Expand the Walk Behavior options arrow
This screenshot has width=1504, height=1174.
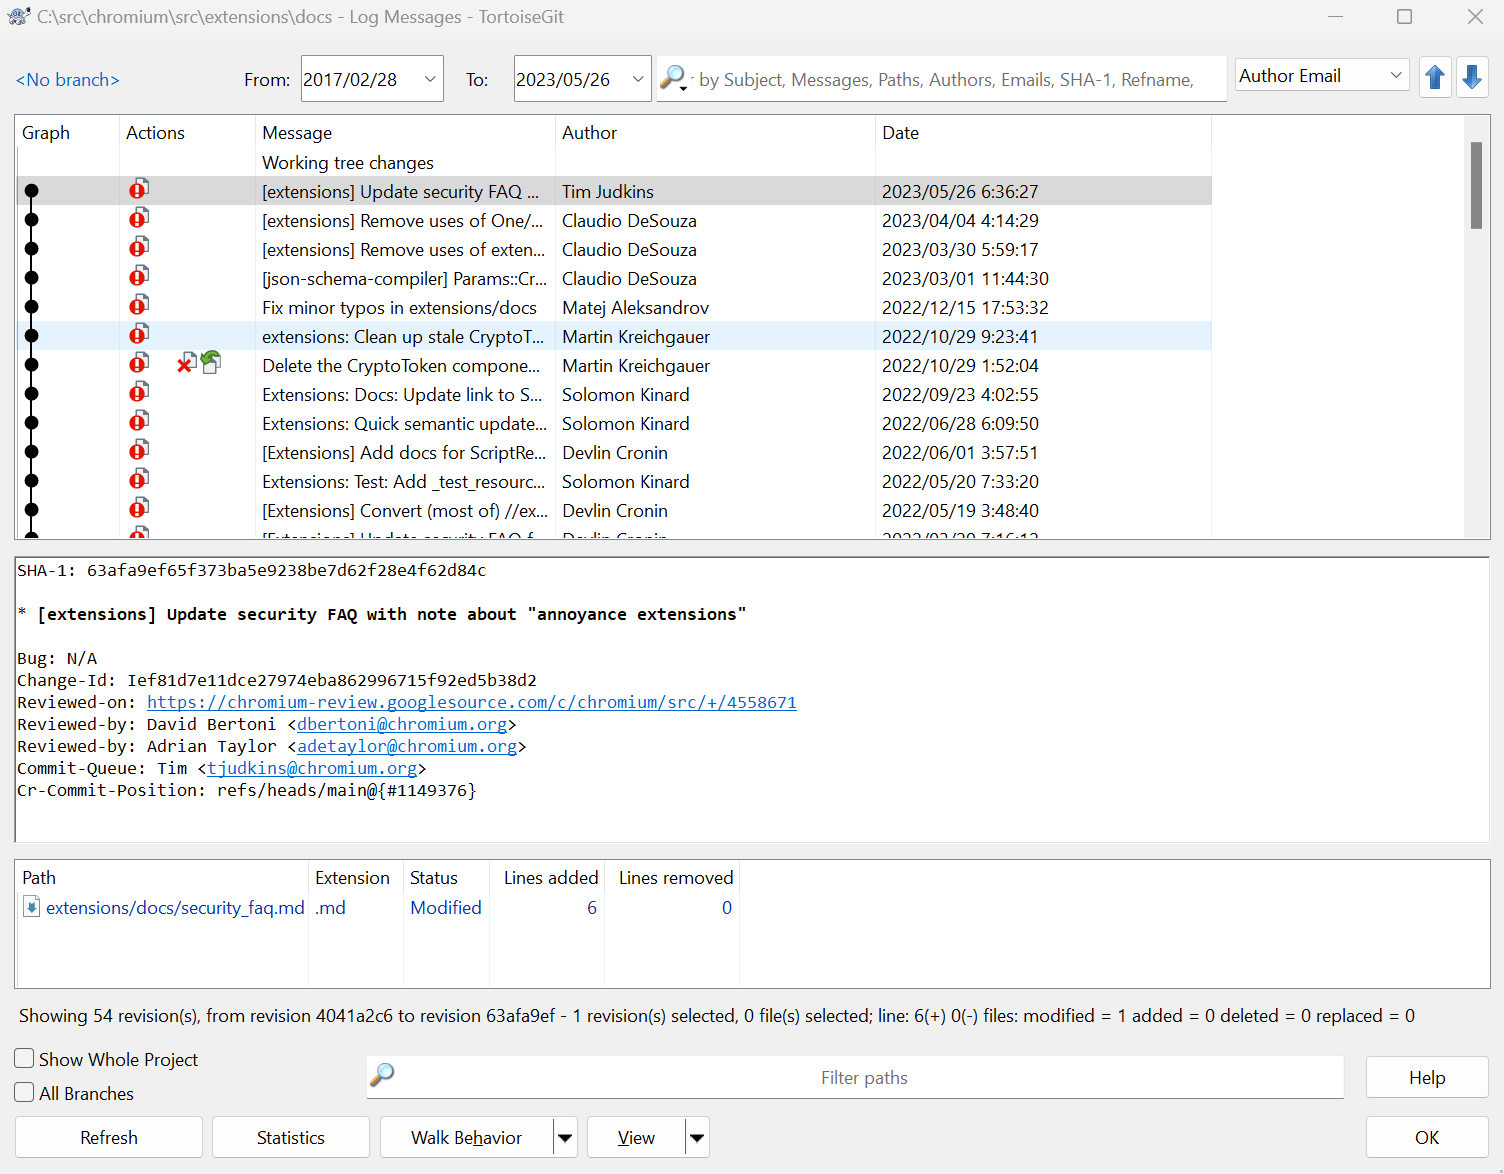pos(564,1137)
